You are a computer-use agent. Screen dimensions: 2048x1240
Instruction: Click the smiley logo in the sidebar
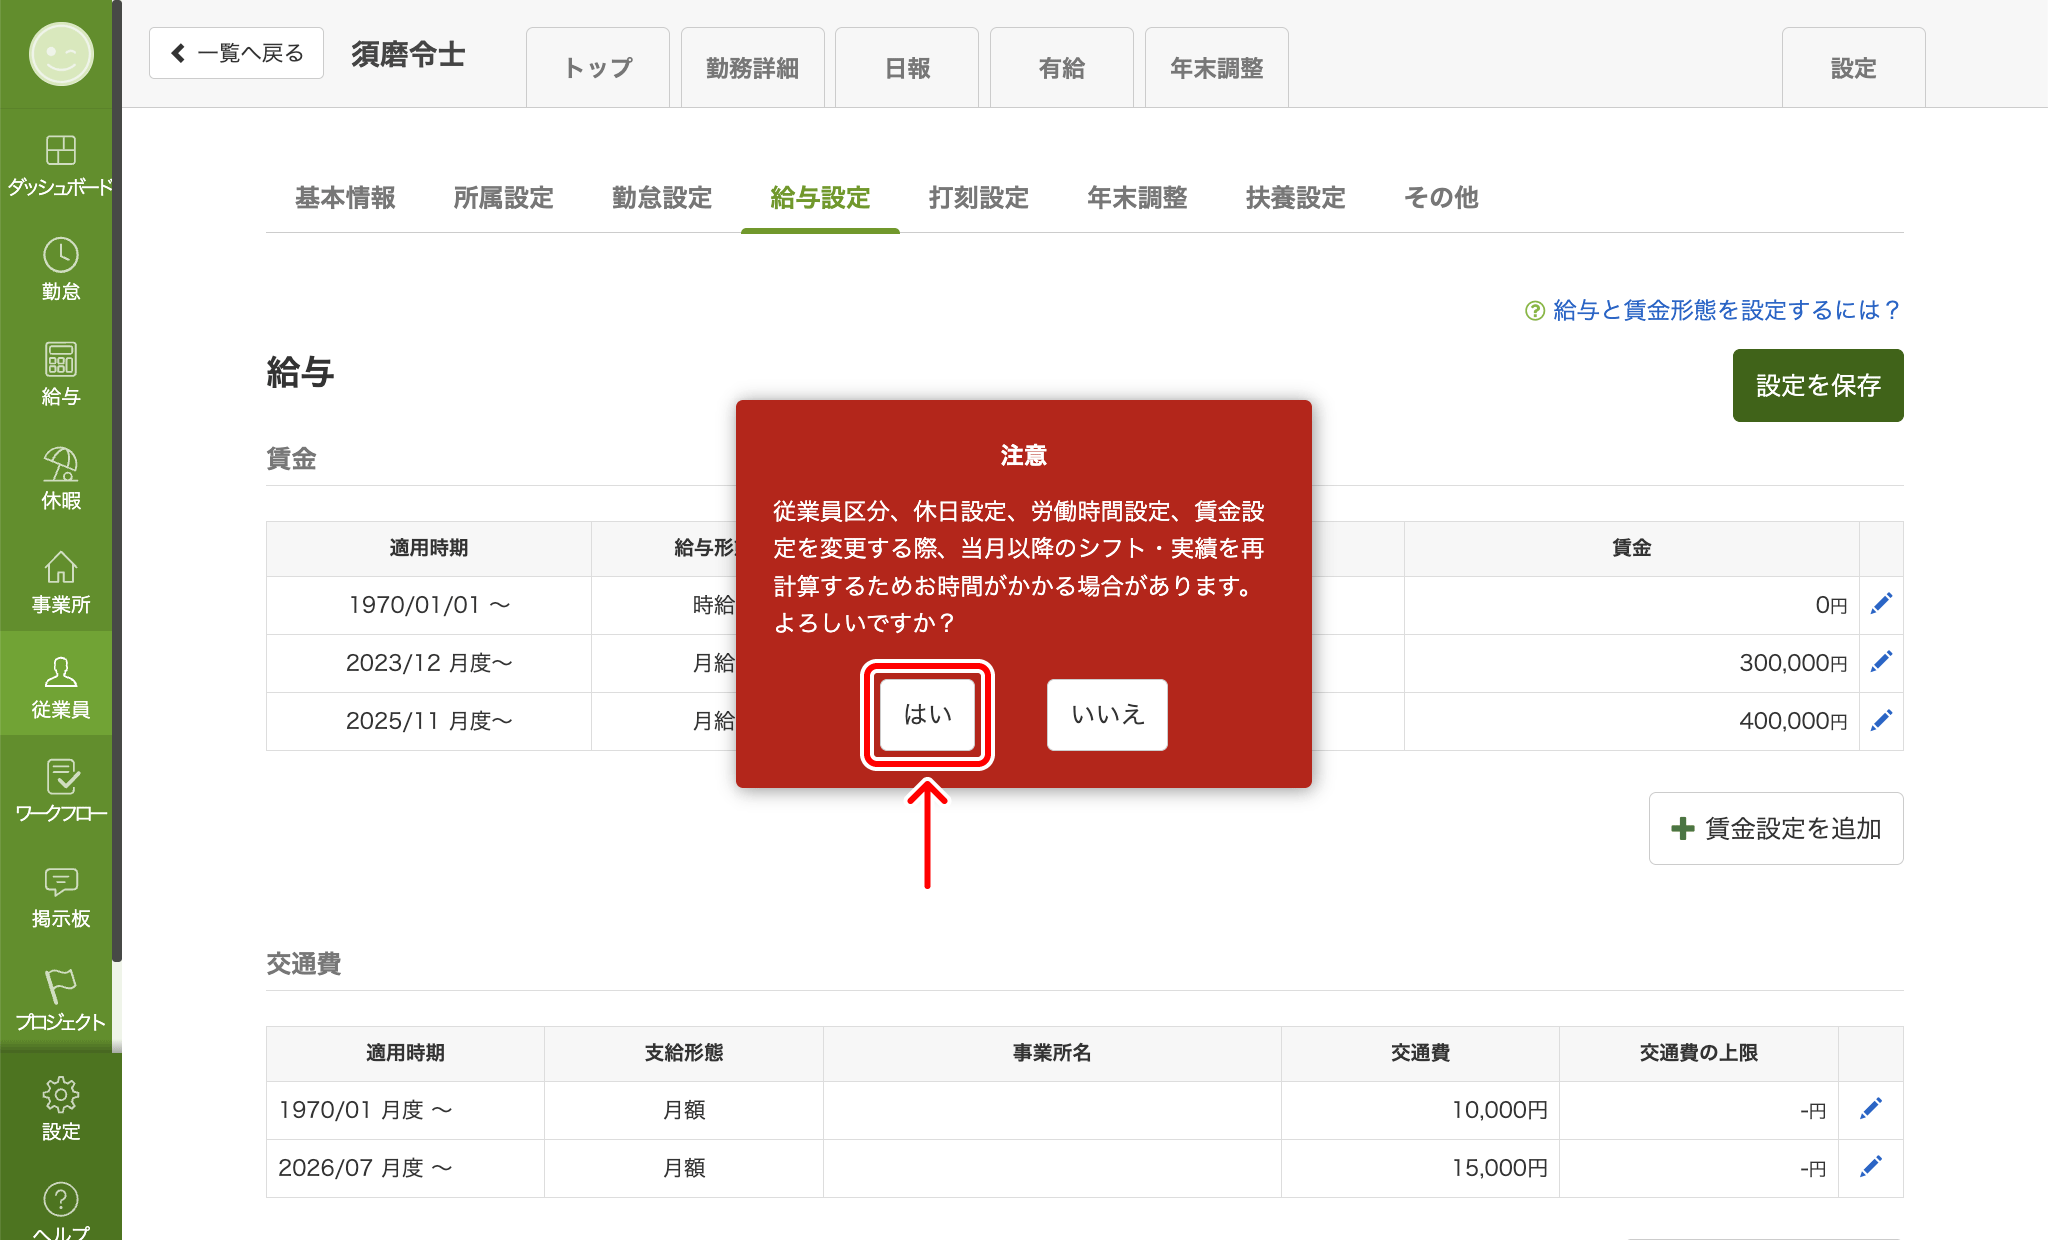pyautogui.click(x=61, y=54)
